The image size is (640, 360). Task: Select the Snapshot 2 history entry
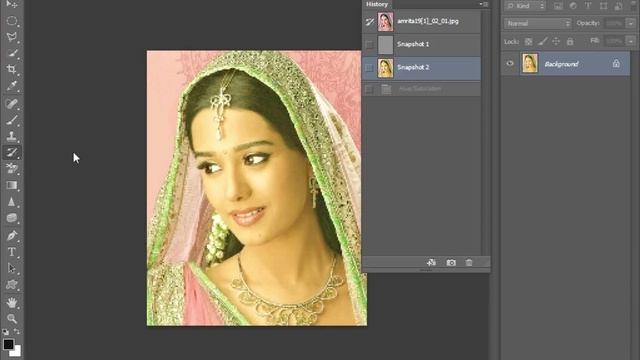tap(421, 67)
